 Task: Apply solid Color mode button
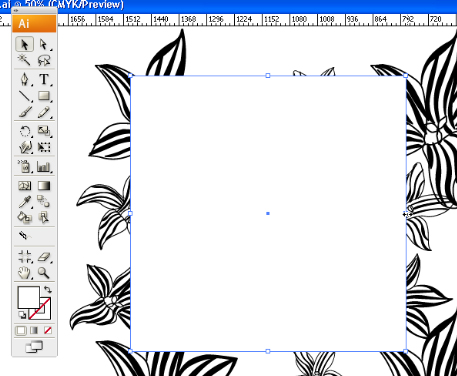pos(21,330)
